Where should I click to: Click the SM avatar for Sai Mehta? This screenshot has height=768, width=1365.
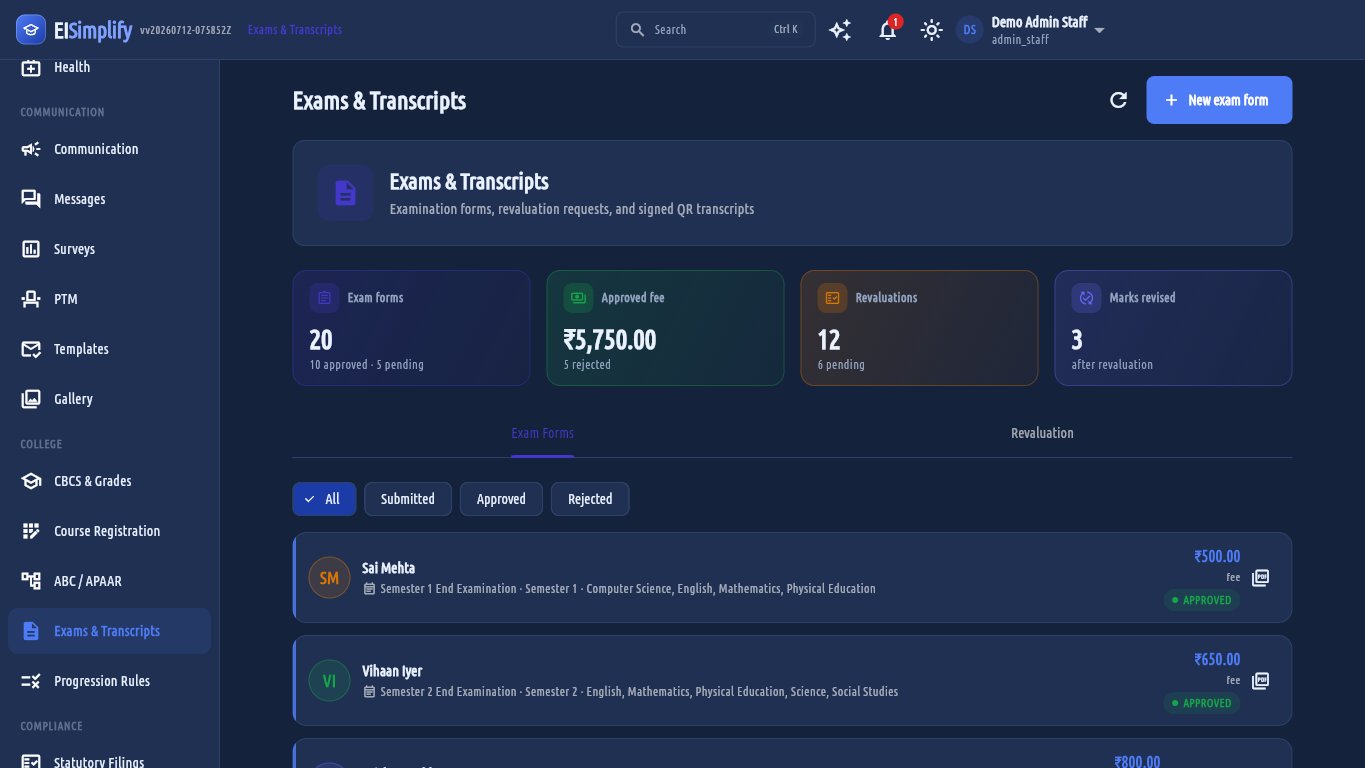pos(330,578)
